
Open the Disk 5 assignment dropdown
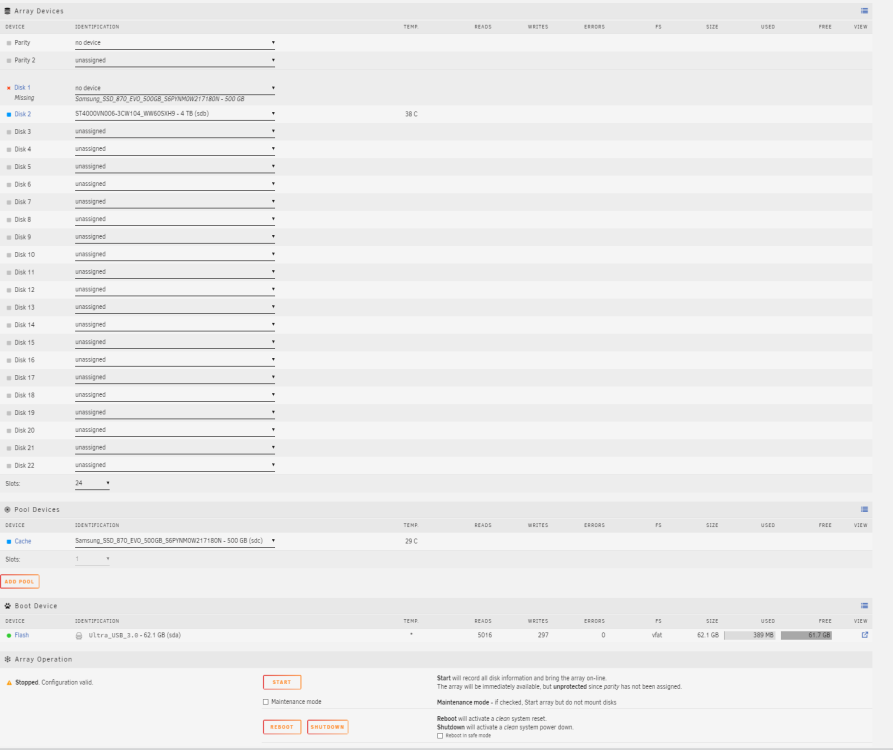[175, 167]
